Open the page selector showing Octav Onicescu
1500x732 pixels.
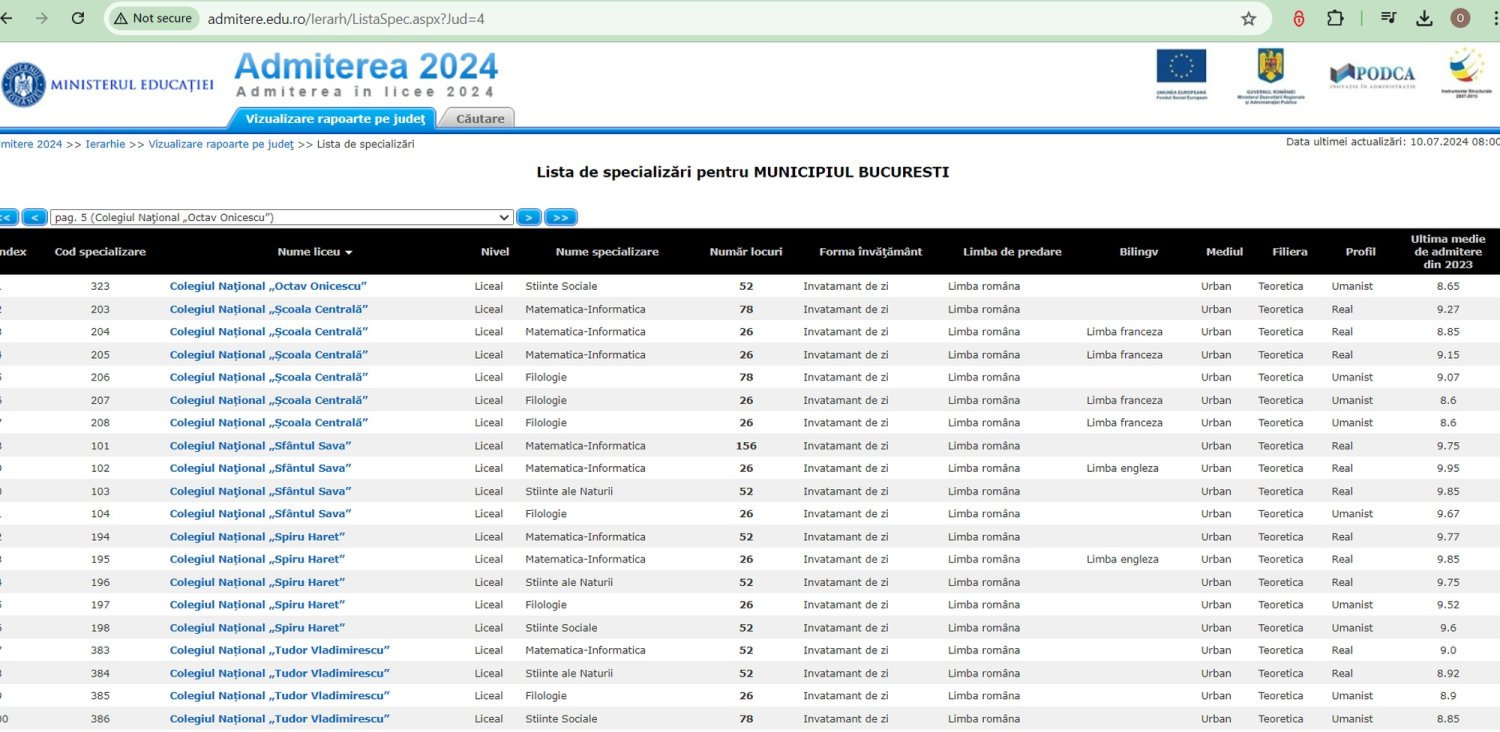point(282,216)
